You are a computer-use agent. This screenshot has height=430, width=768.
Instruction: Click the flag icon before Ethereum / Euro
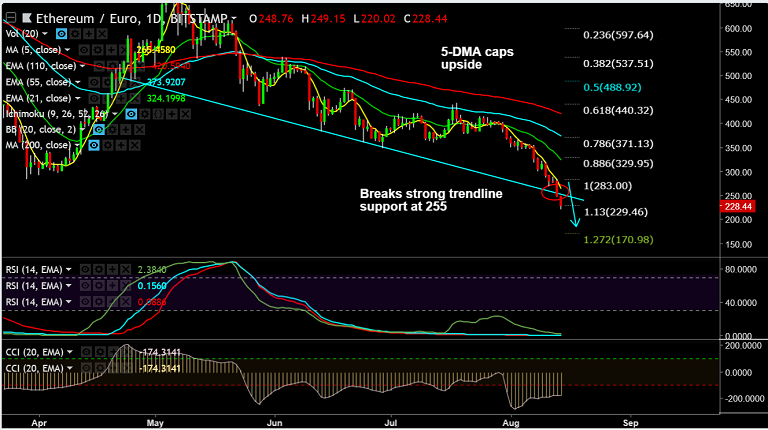click(x=27, y=18)
